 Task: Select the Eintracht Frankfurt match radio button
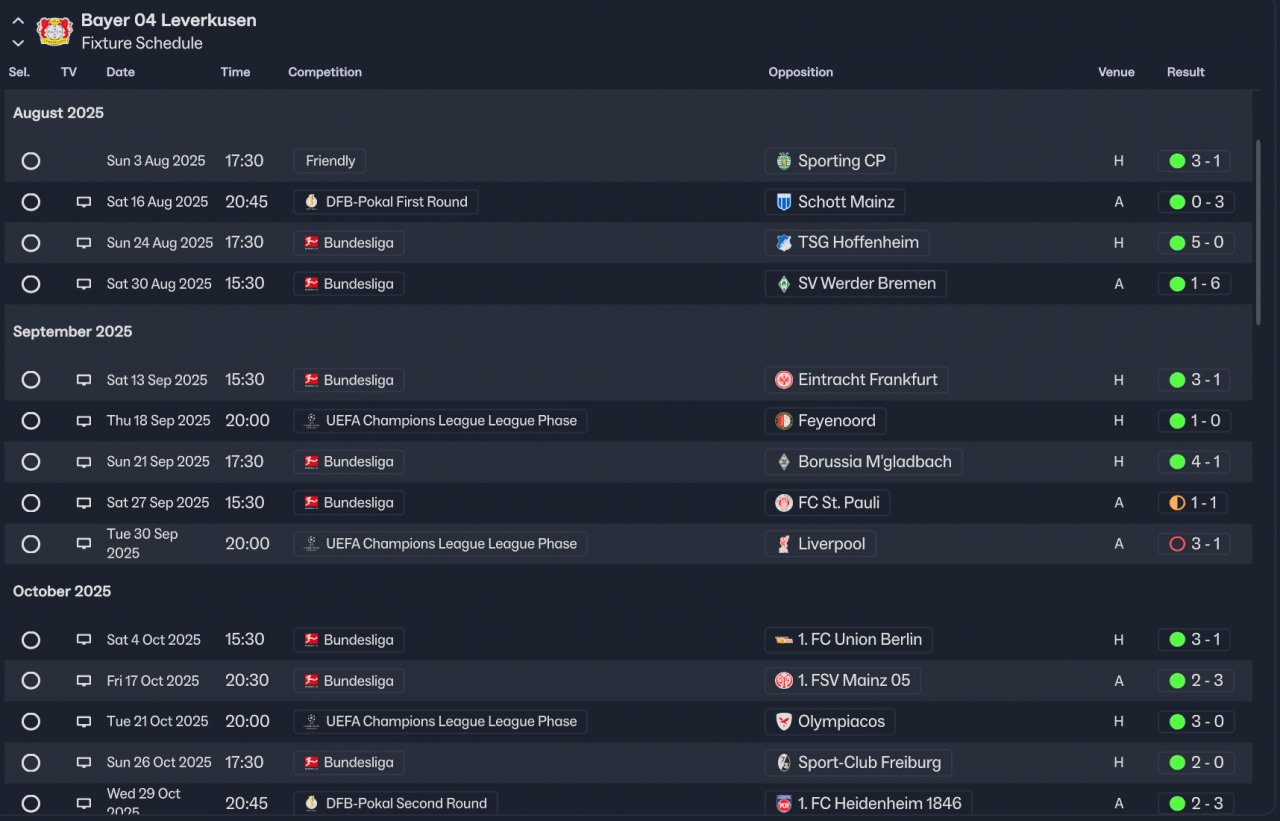(31, 380)
